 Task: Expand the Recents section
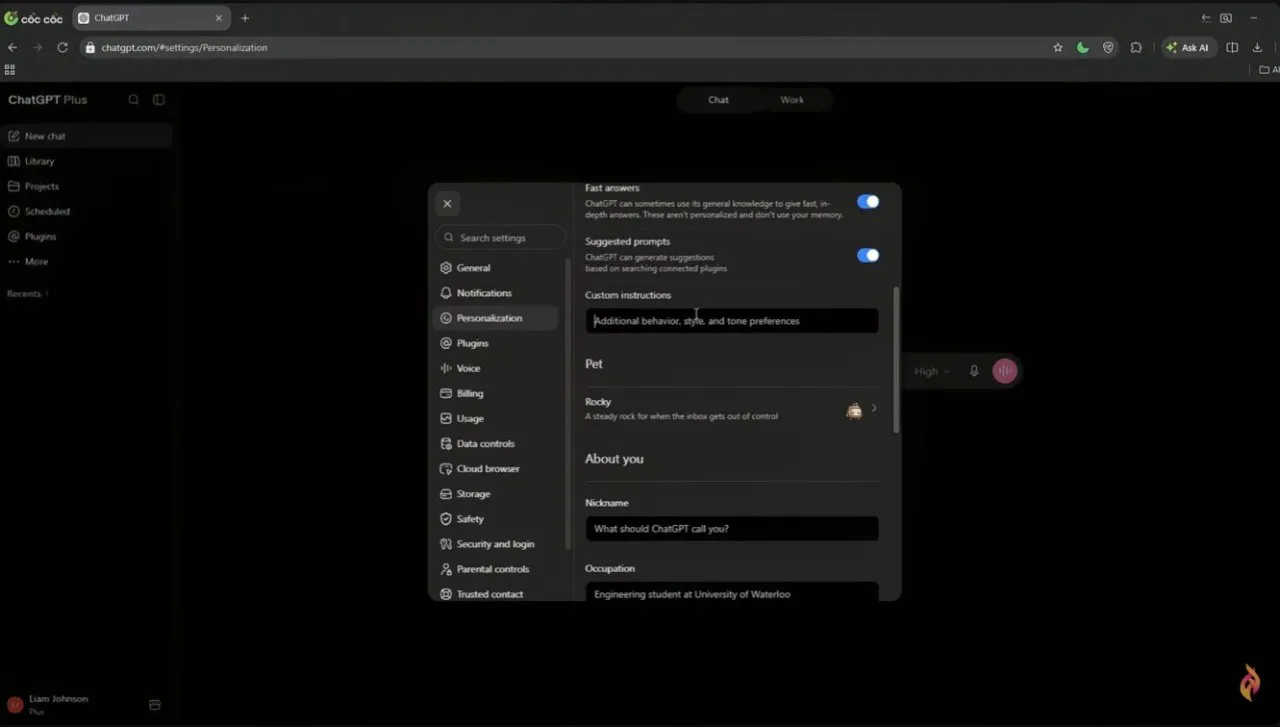28,294
